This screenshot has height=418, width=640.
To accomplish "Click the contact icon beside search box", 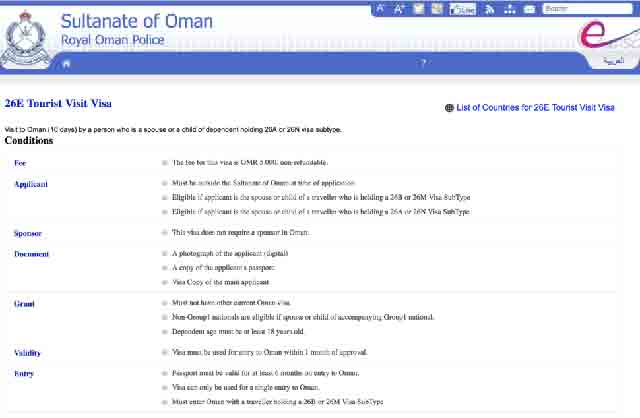I will [x=529, y=9].
